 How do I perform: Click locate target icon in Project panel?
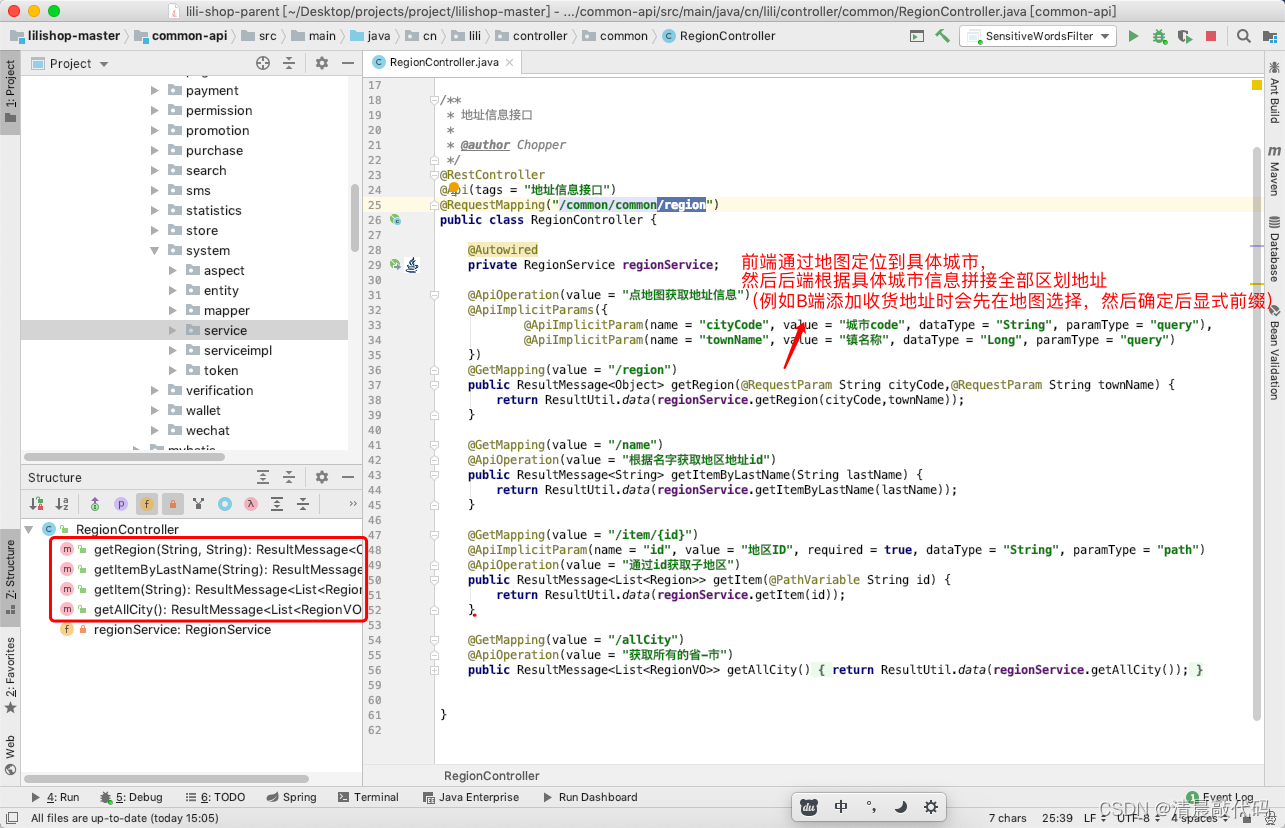(263, 63)
